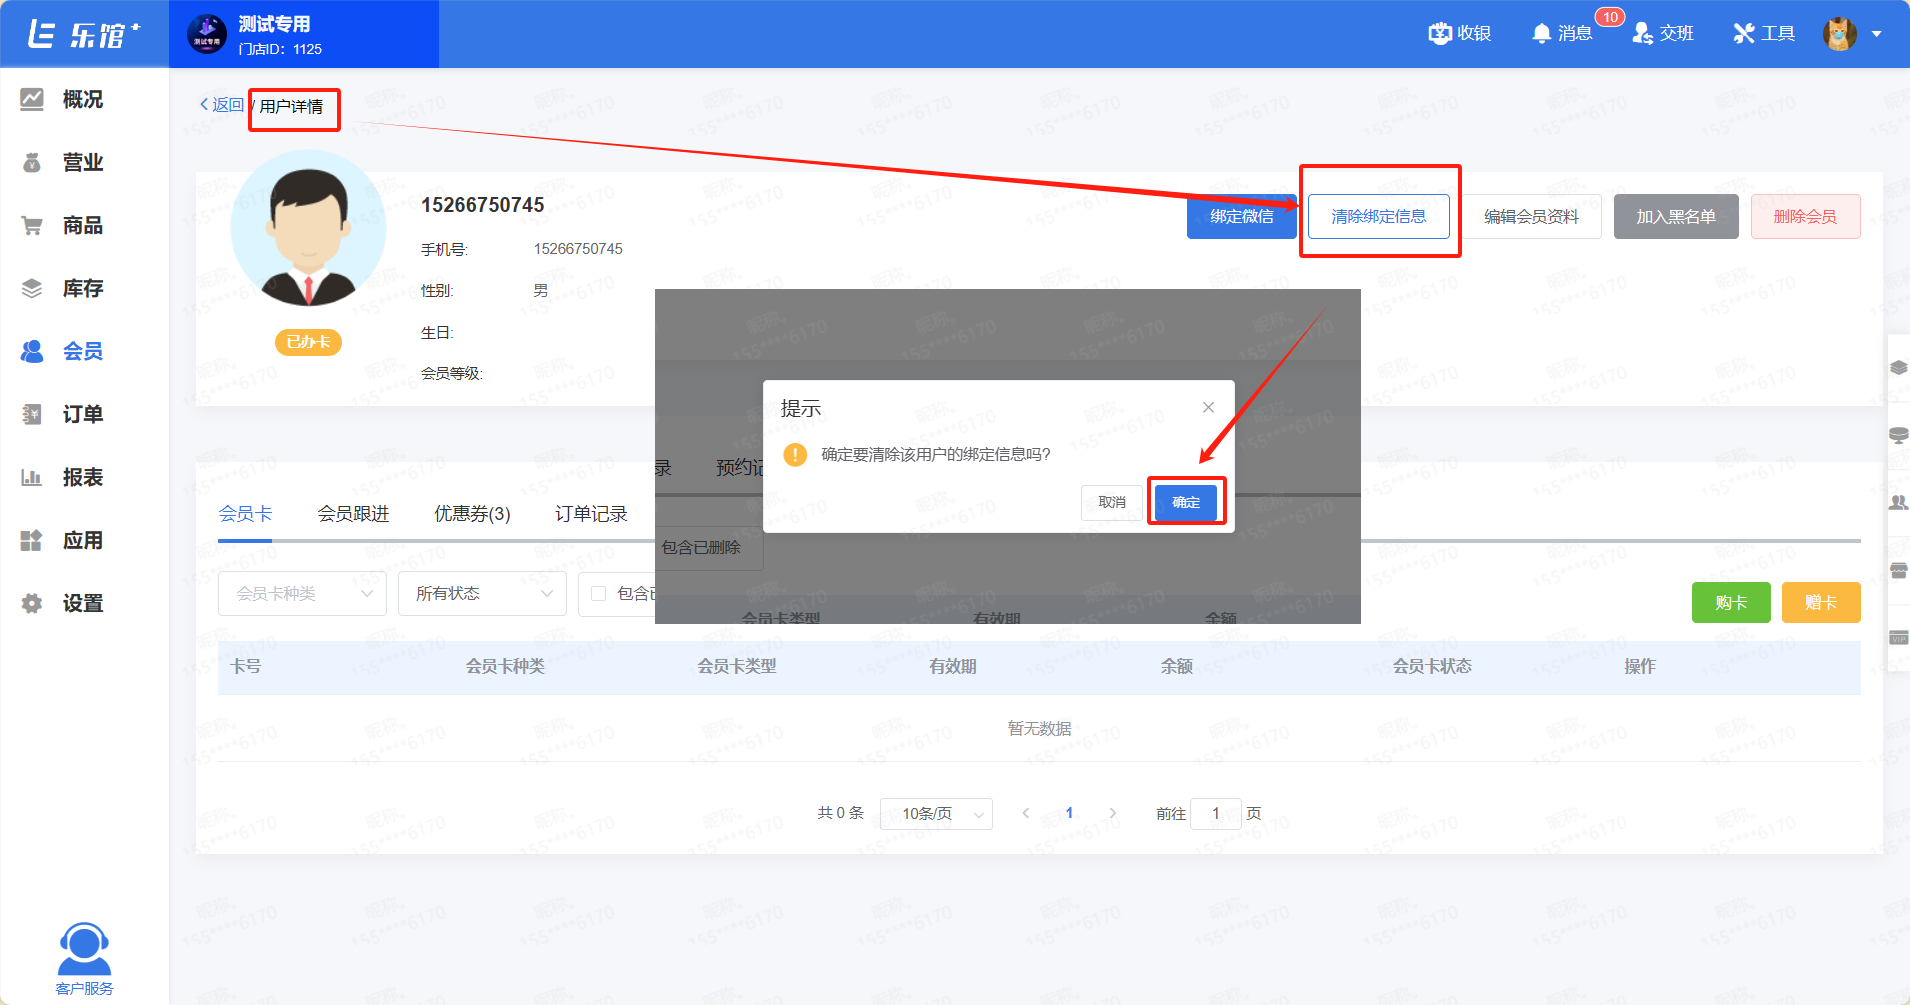Open the 10条/页 page size dropdown
The image size is (1910, 1005).
coord(936,814)
